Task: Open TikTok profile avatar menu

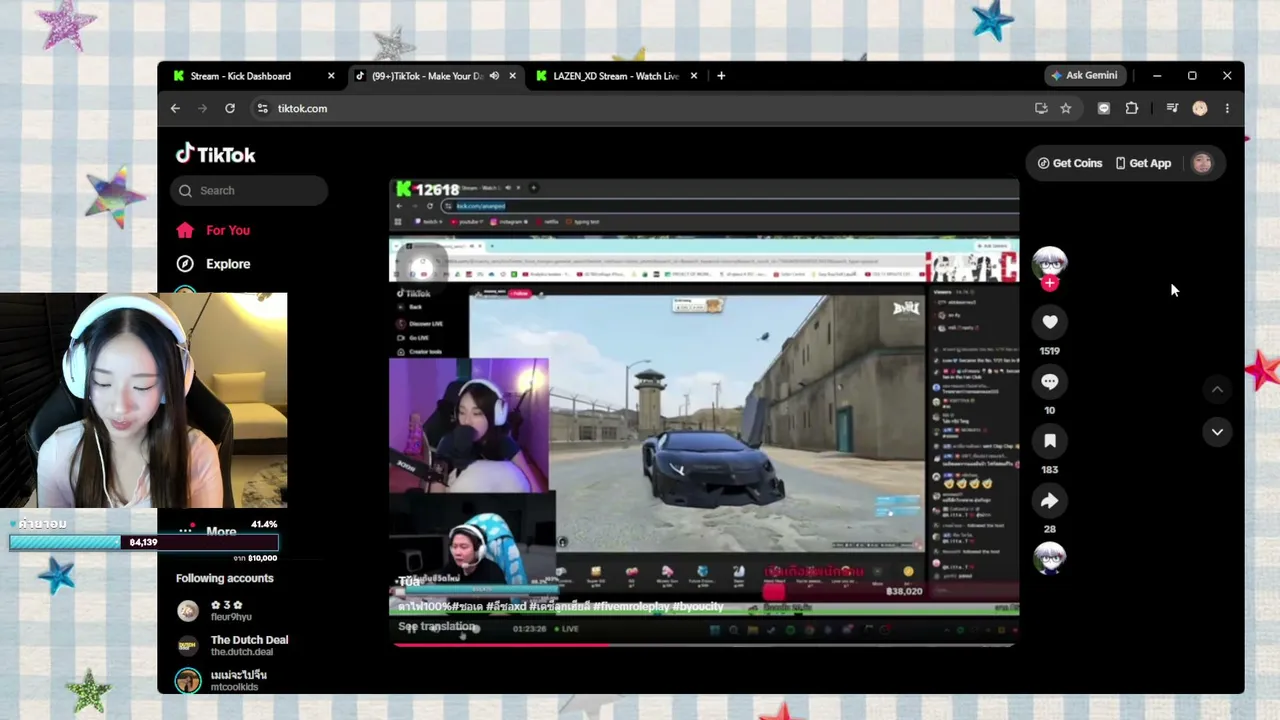Action: click(x=1202, y=163)
